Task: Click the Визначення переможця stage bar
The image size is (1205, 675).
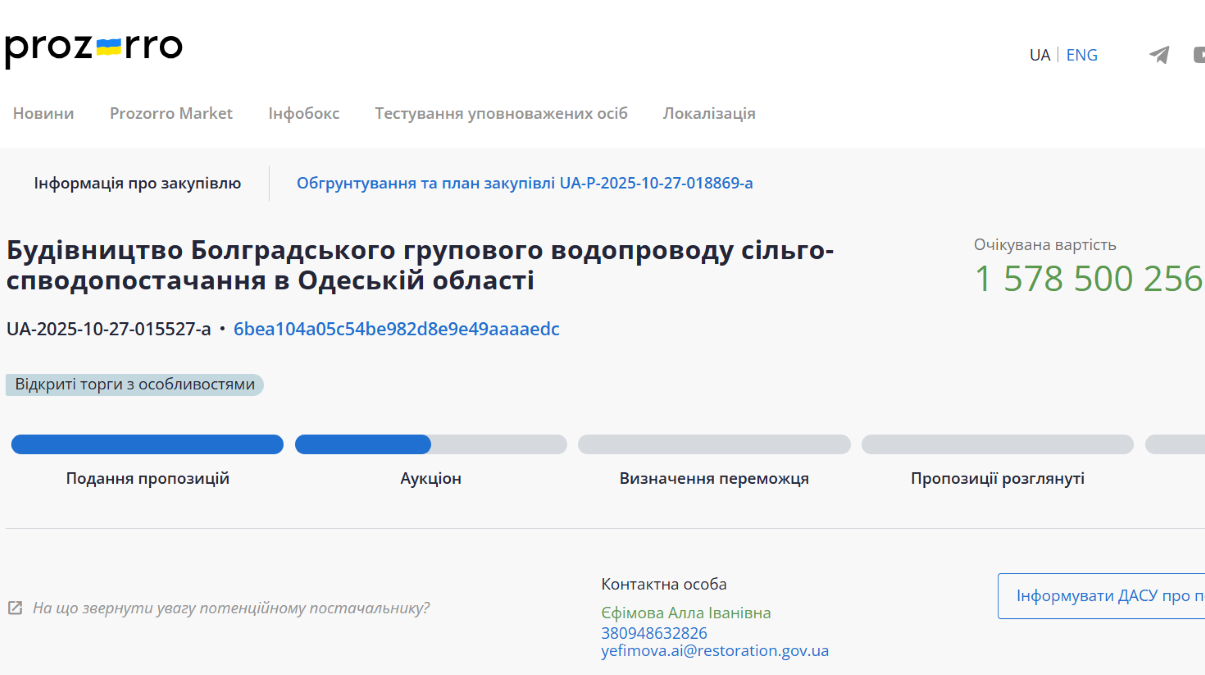Action: (x=713, y=445)
